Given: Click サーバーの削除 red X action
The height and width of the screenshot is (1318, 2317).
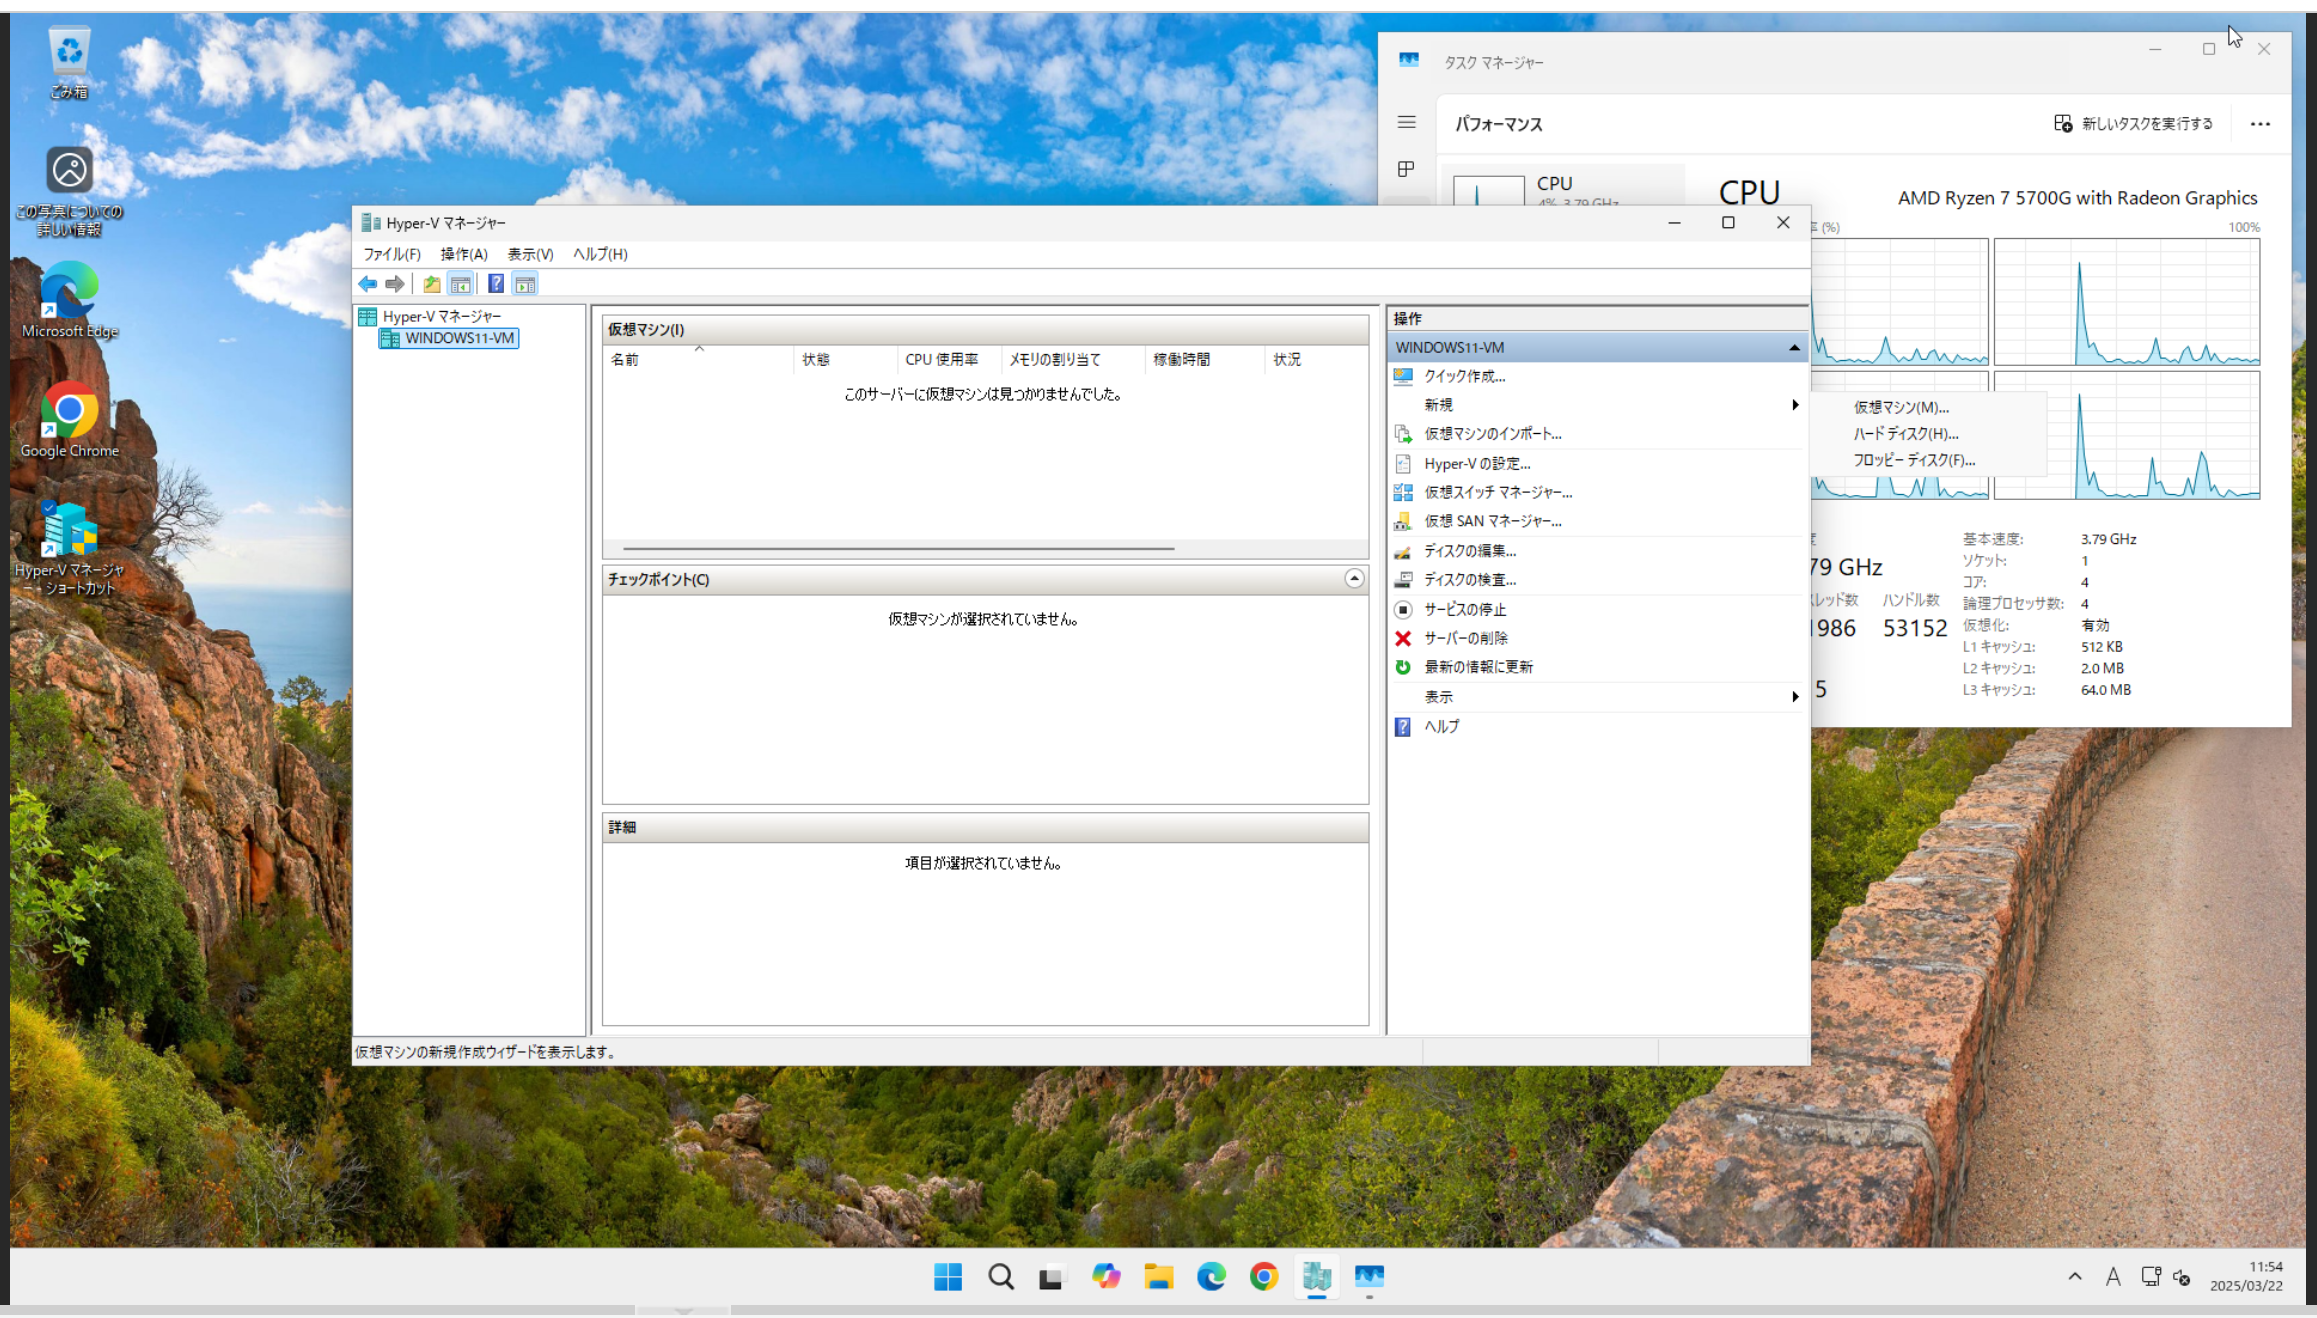Looking at the screenshot, I should 1465,638.
